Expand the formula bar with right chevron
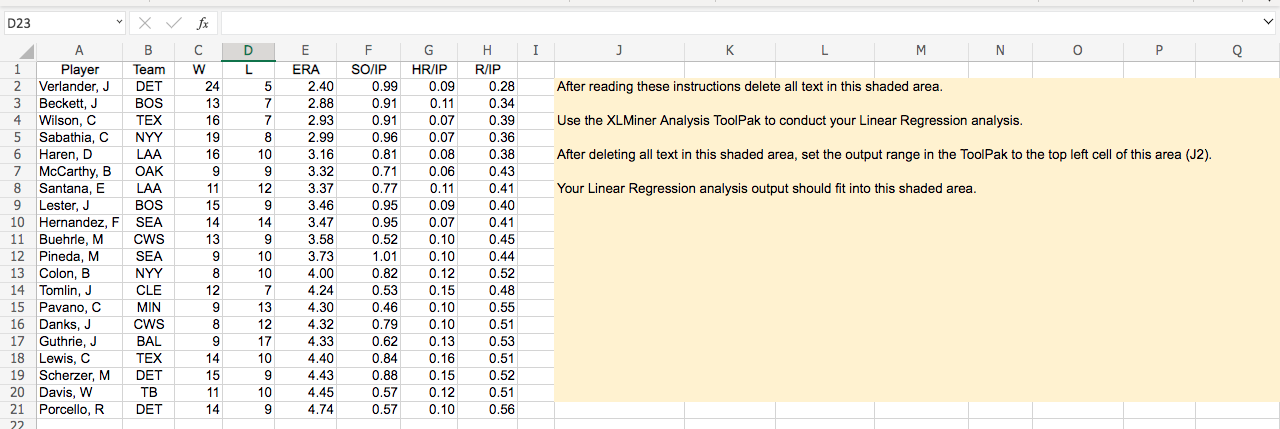 [1269, 21]
